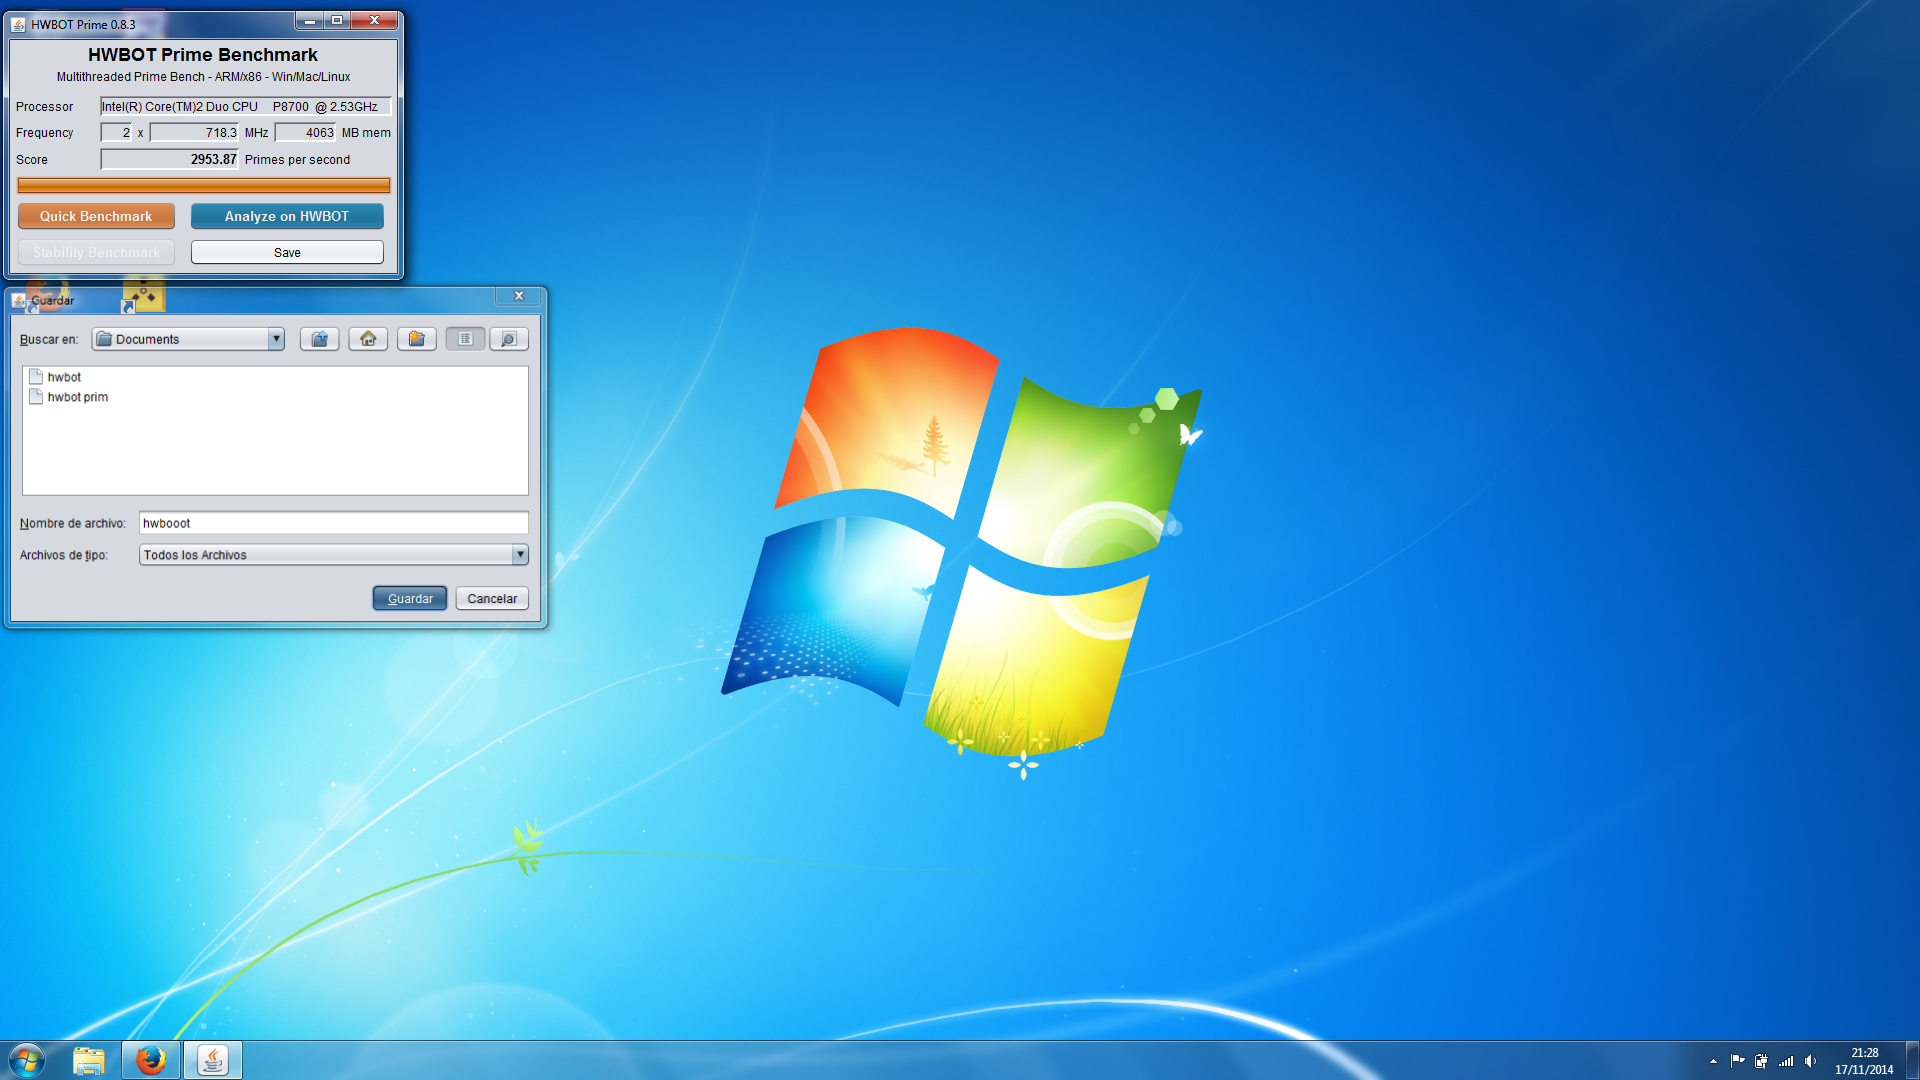Create a new folder in Guardar dialog
The width and height of the screenshot is (1920, 1080).
pos(417,339)
